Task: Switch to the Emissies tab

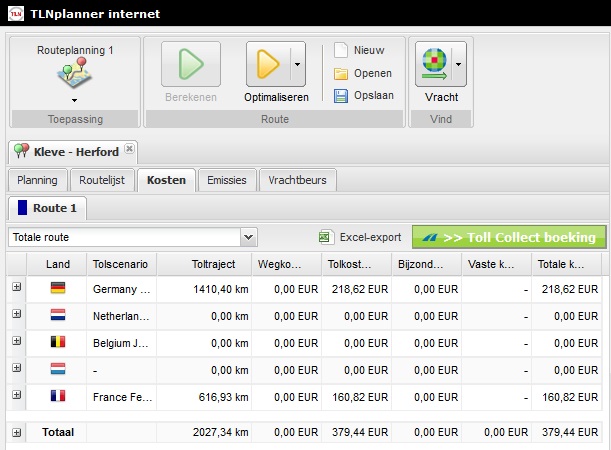Action: point(226,180)
